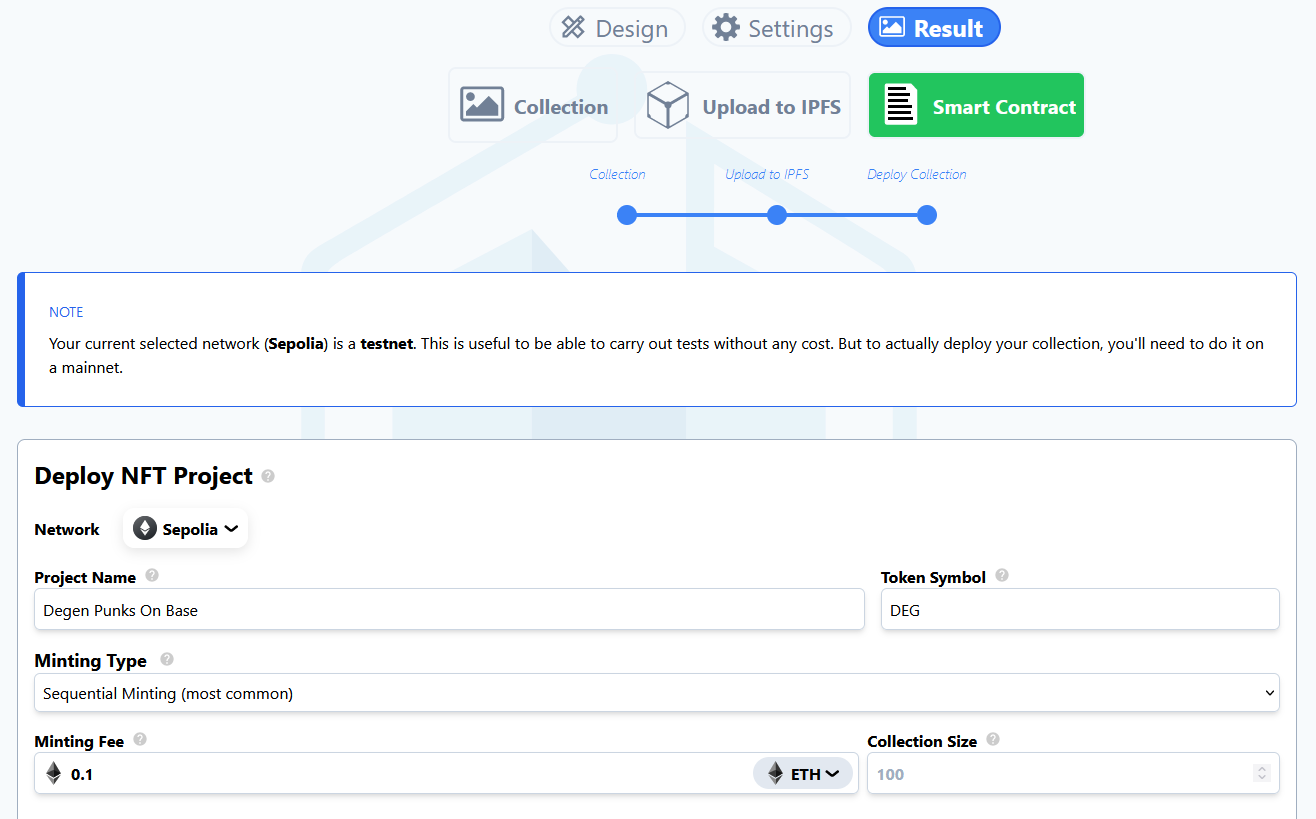Click the Ethereum icon in Minting Fee field
The height and width of the screenshot is (819, 1316).
(x=54, y=774)
